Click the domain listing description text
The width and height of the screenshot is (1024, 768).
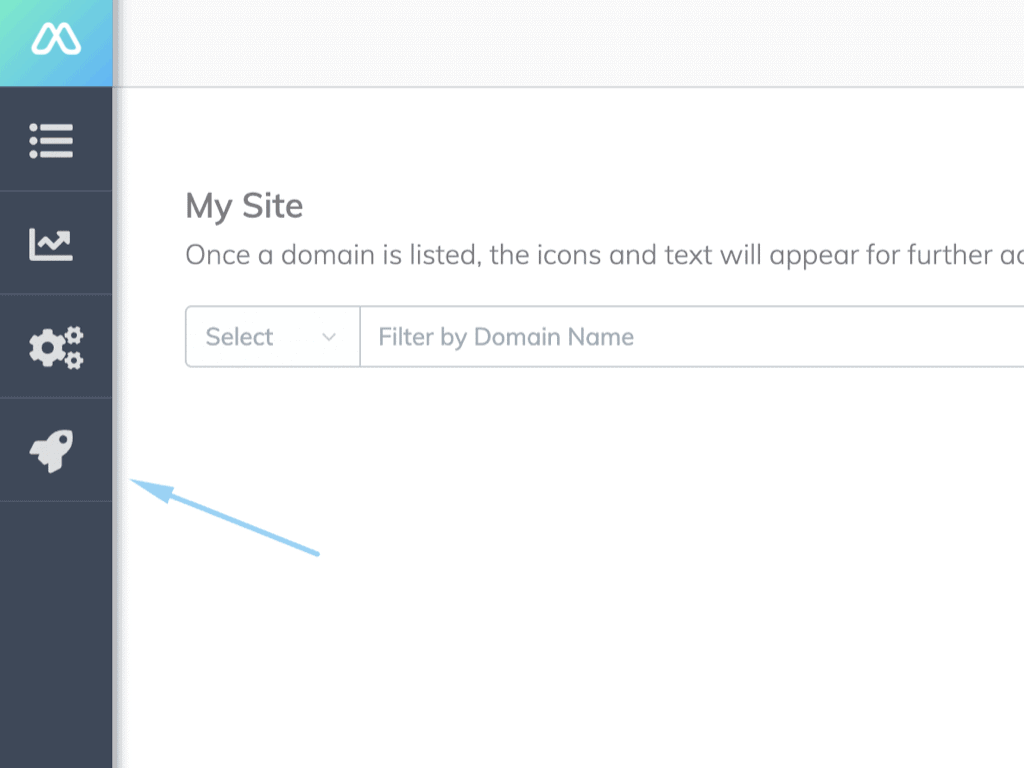point(604,255)
